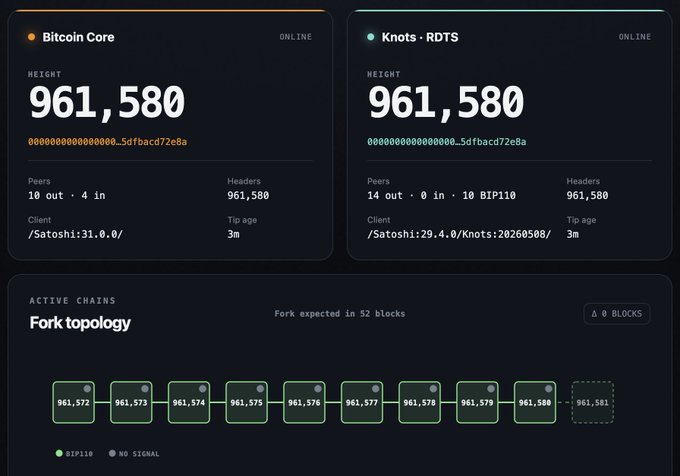
Task: Click the ACTIVE CHAINS section label
Action: tap(72, 301)
